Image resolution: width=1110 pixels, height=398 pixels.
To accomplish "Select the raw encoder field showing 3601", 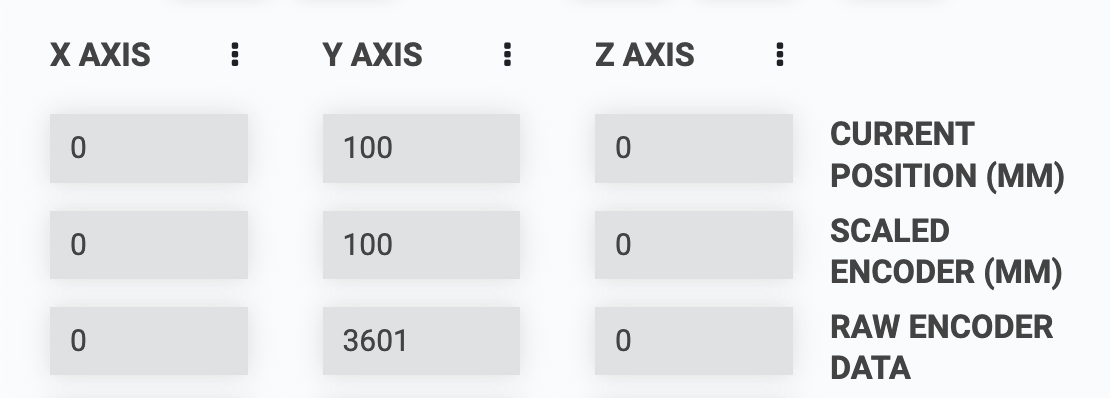I will (x=421, y=341).
